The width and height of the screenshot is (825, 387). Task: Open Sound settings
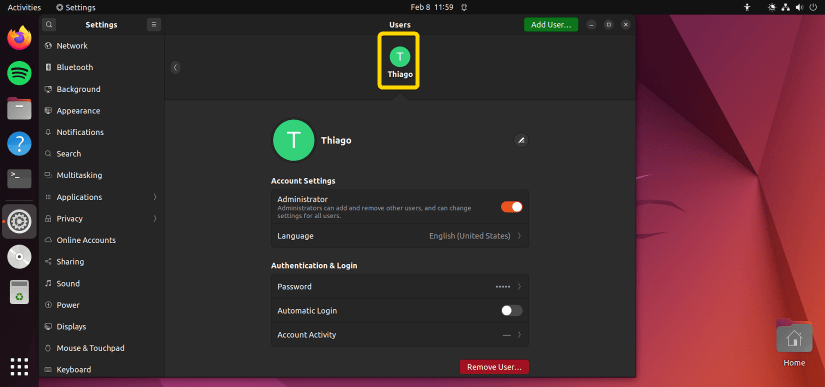(x=102, y=283)
